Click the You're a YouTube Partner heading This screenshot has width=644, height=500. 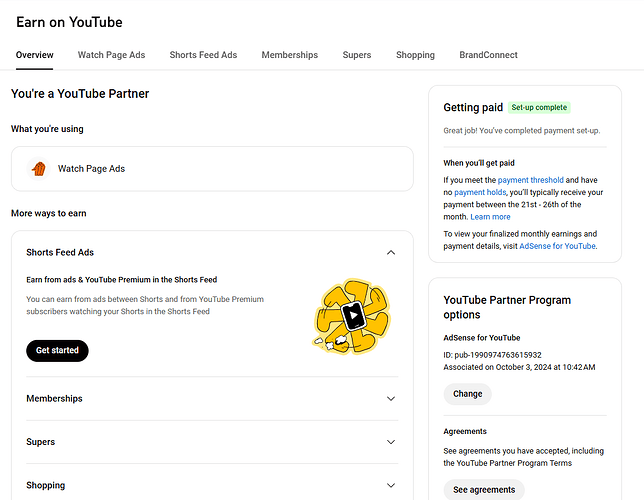[x=80, y=94]
